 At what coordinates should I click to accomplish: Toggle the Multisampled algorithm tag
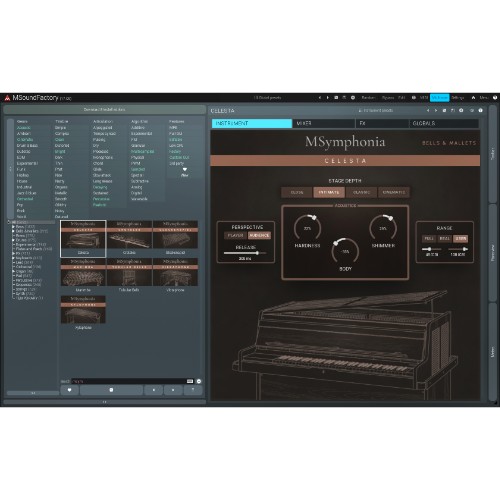pos(142,152)
